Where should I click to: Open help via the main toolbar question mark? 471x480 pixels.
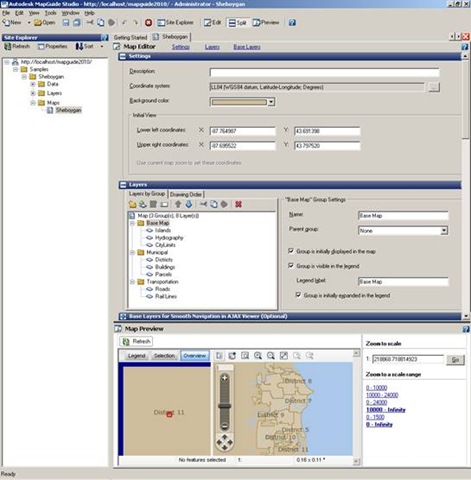tap(292, 23)
